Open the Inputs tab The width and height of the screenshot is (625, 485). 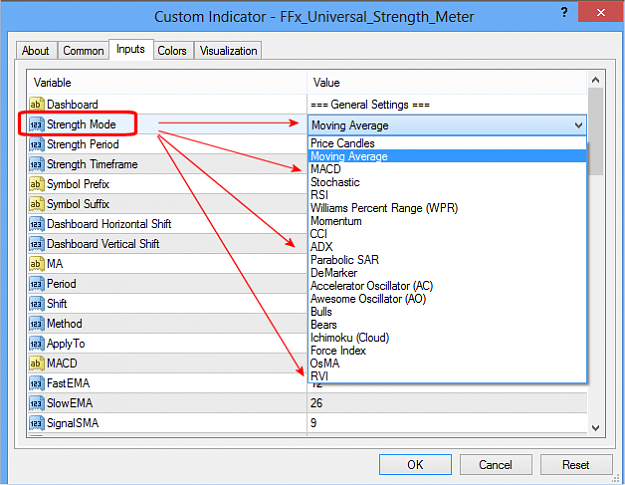tap(131, 49)
